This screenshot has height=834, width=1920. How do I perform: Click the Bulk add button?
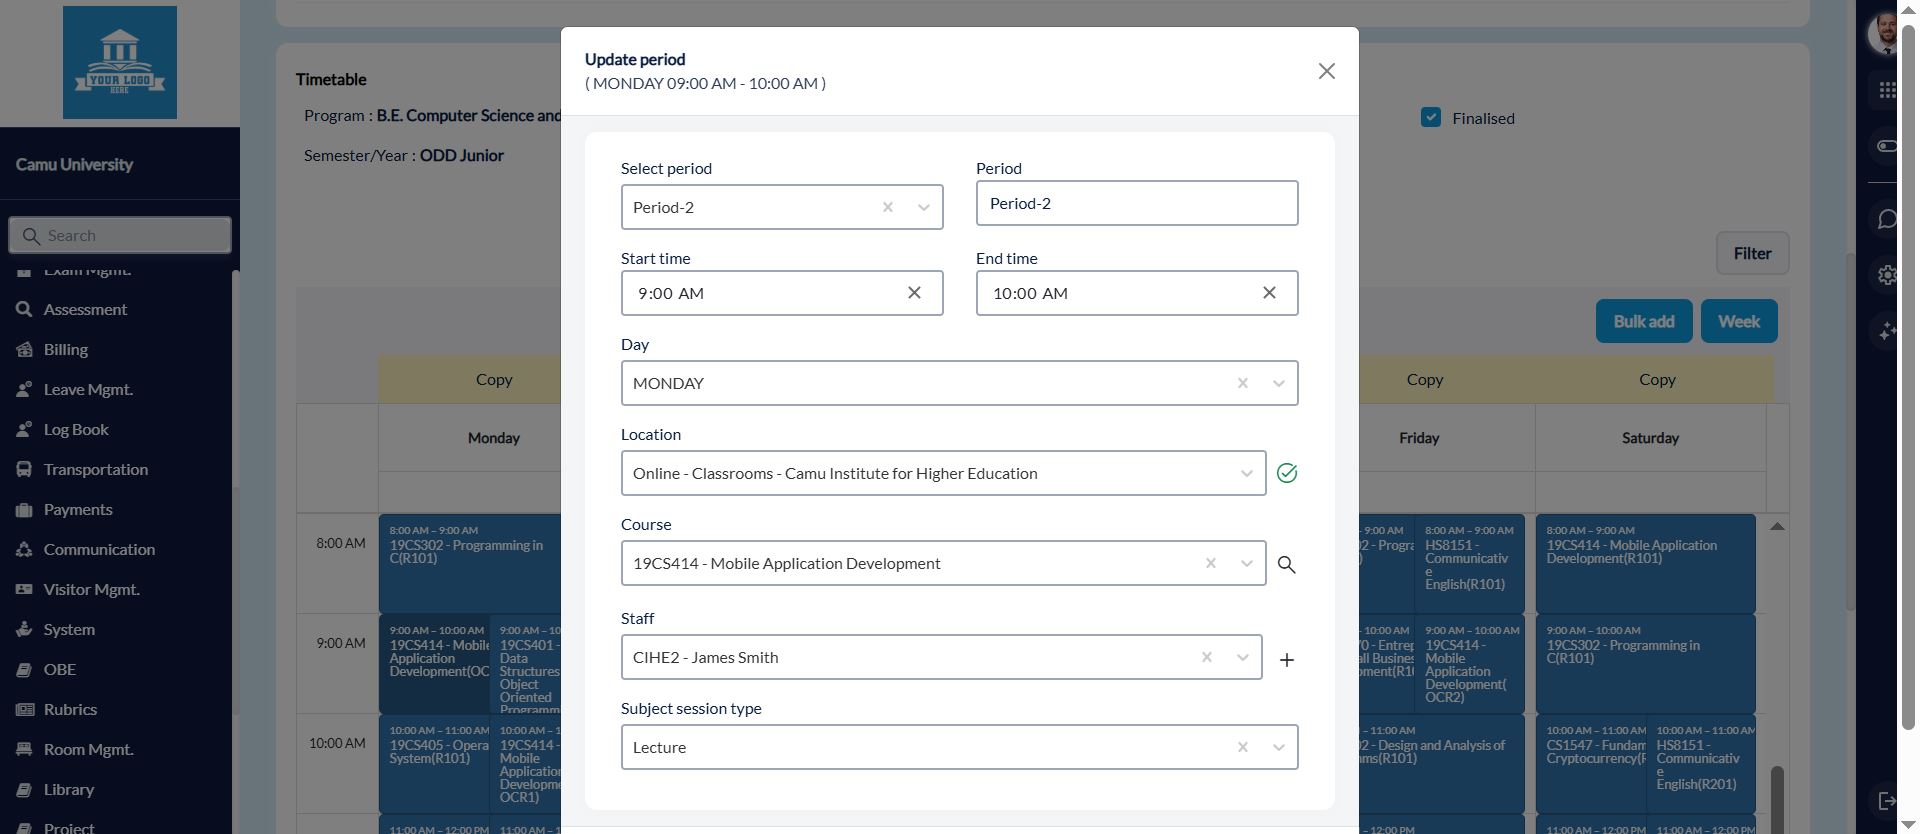coord(1643,321)
